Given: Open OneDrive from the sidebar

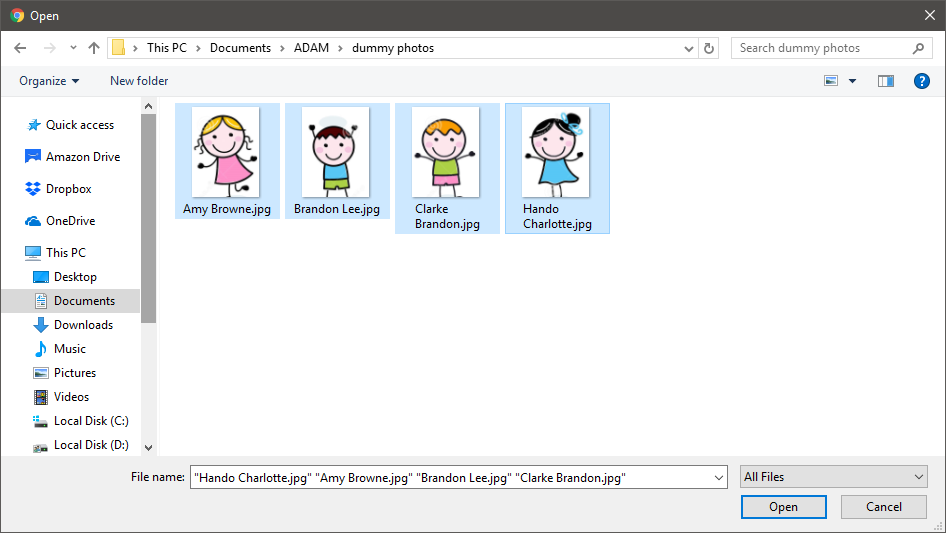Looking at the screenshot, I should 70,221.
